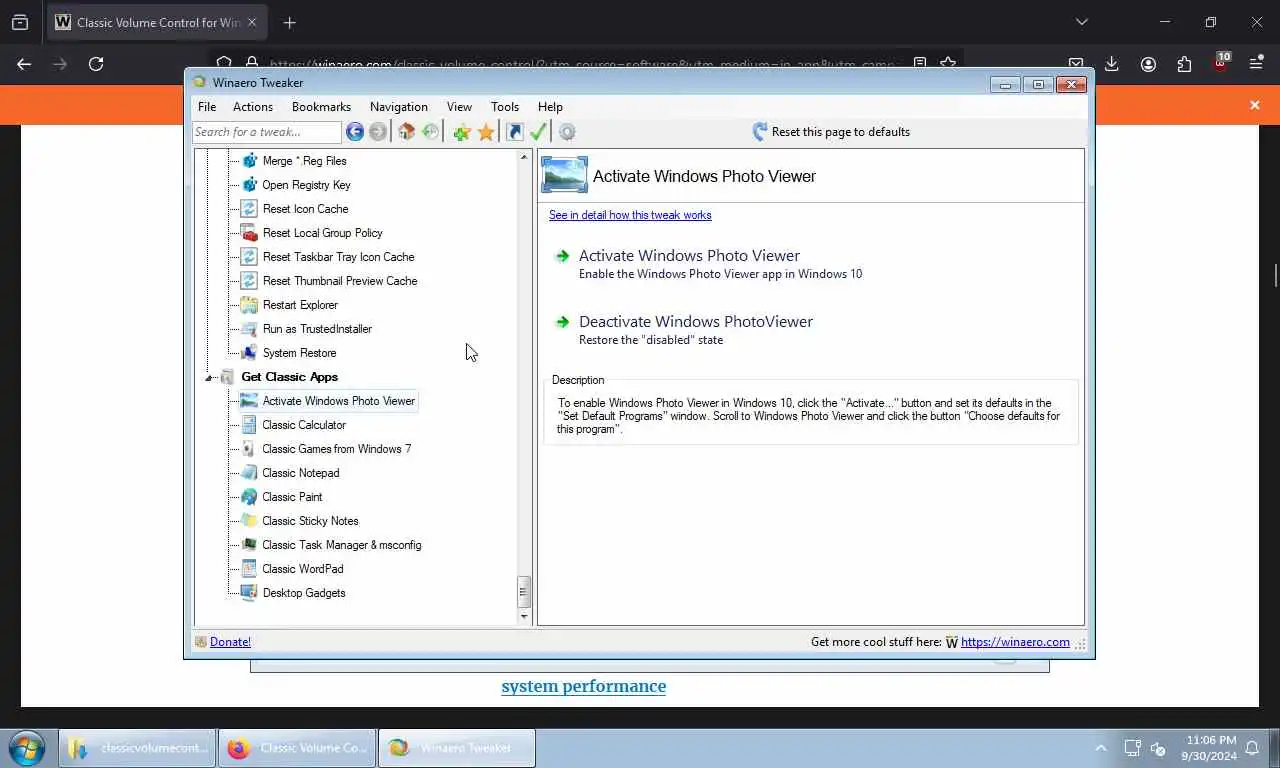
Task: Select Classic Task Manager & msconfig
Action: pos(341,545)
